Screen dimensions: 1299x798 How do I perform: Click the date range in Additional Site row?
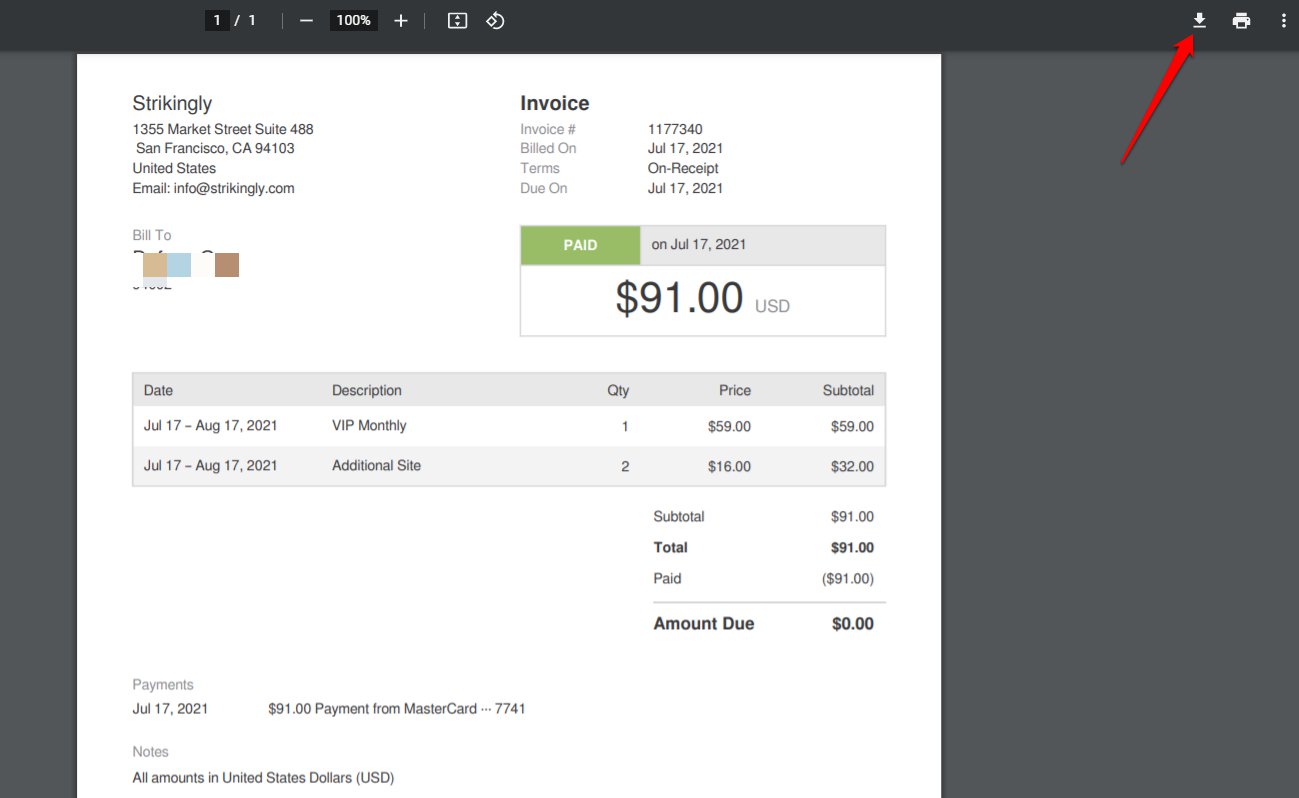(211, 465)
